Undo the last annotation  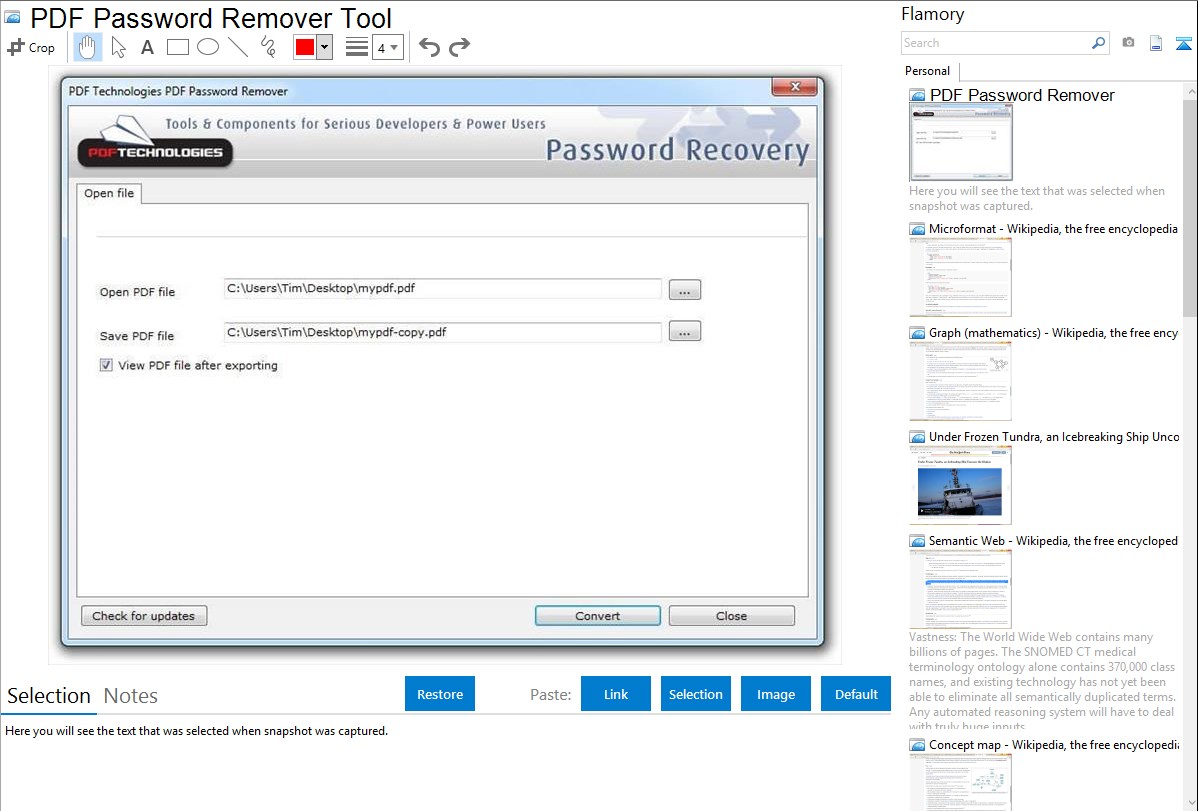429,47
